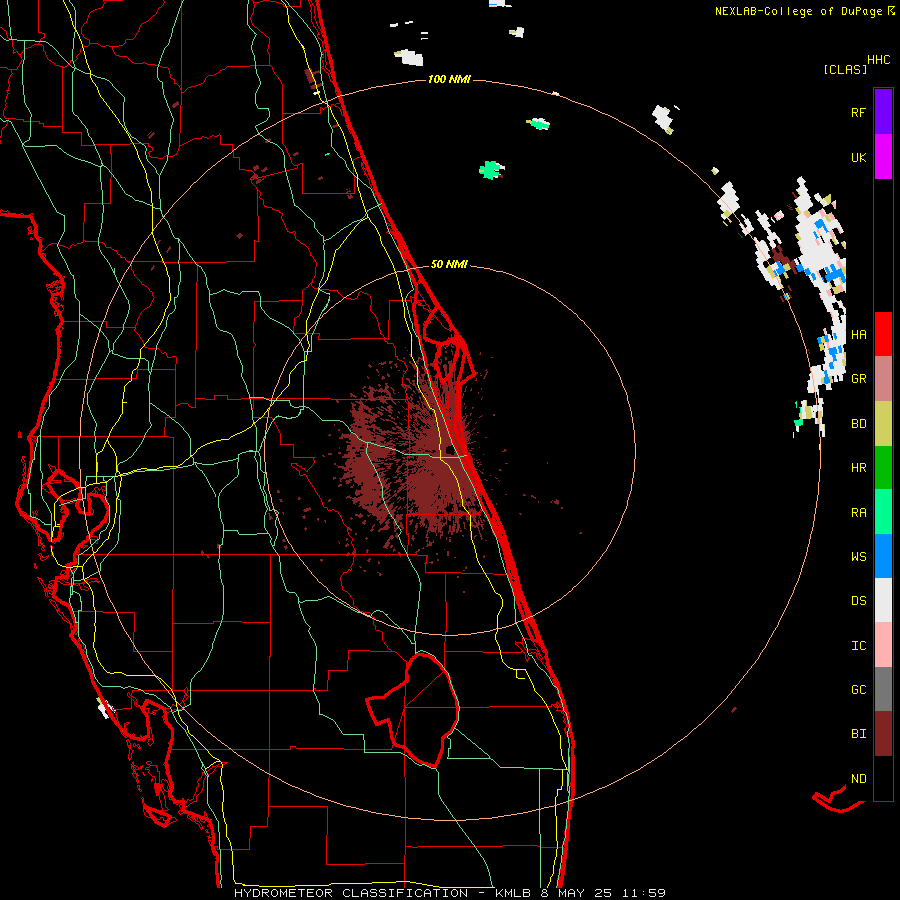Click the UK legend label
Screen dimensions: 900x900
[x=858, y=157]
